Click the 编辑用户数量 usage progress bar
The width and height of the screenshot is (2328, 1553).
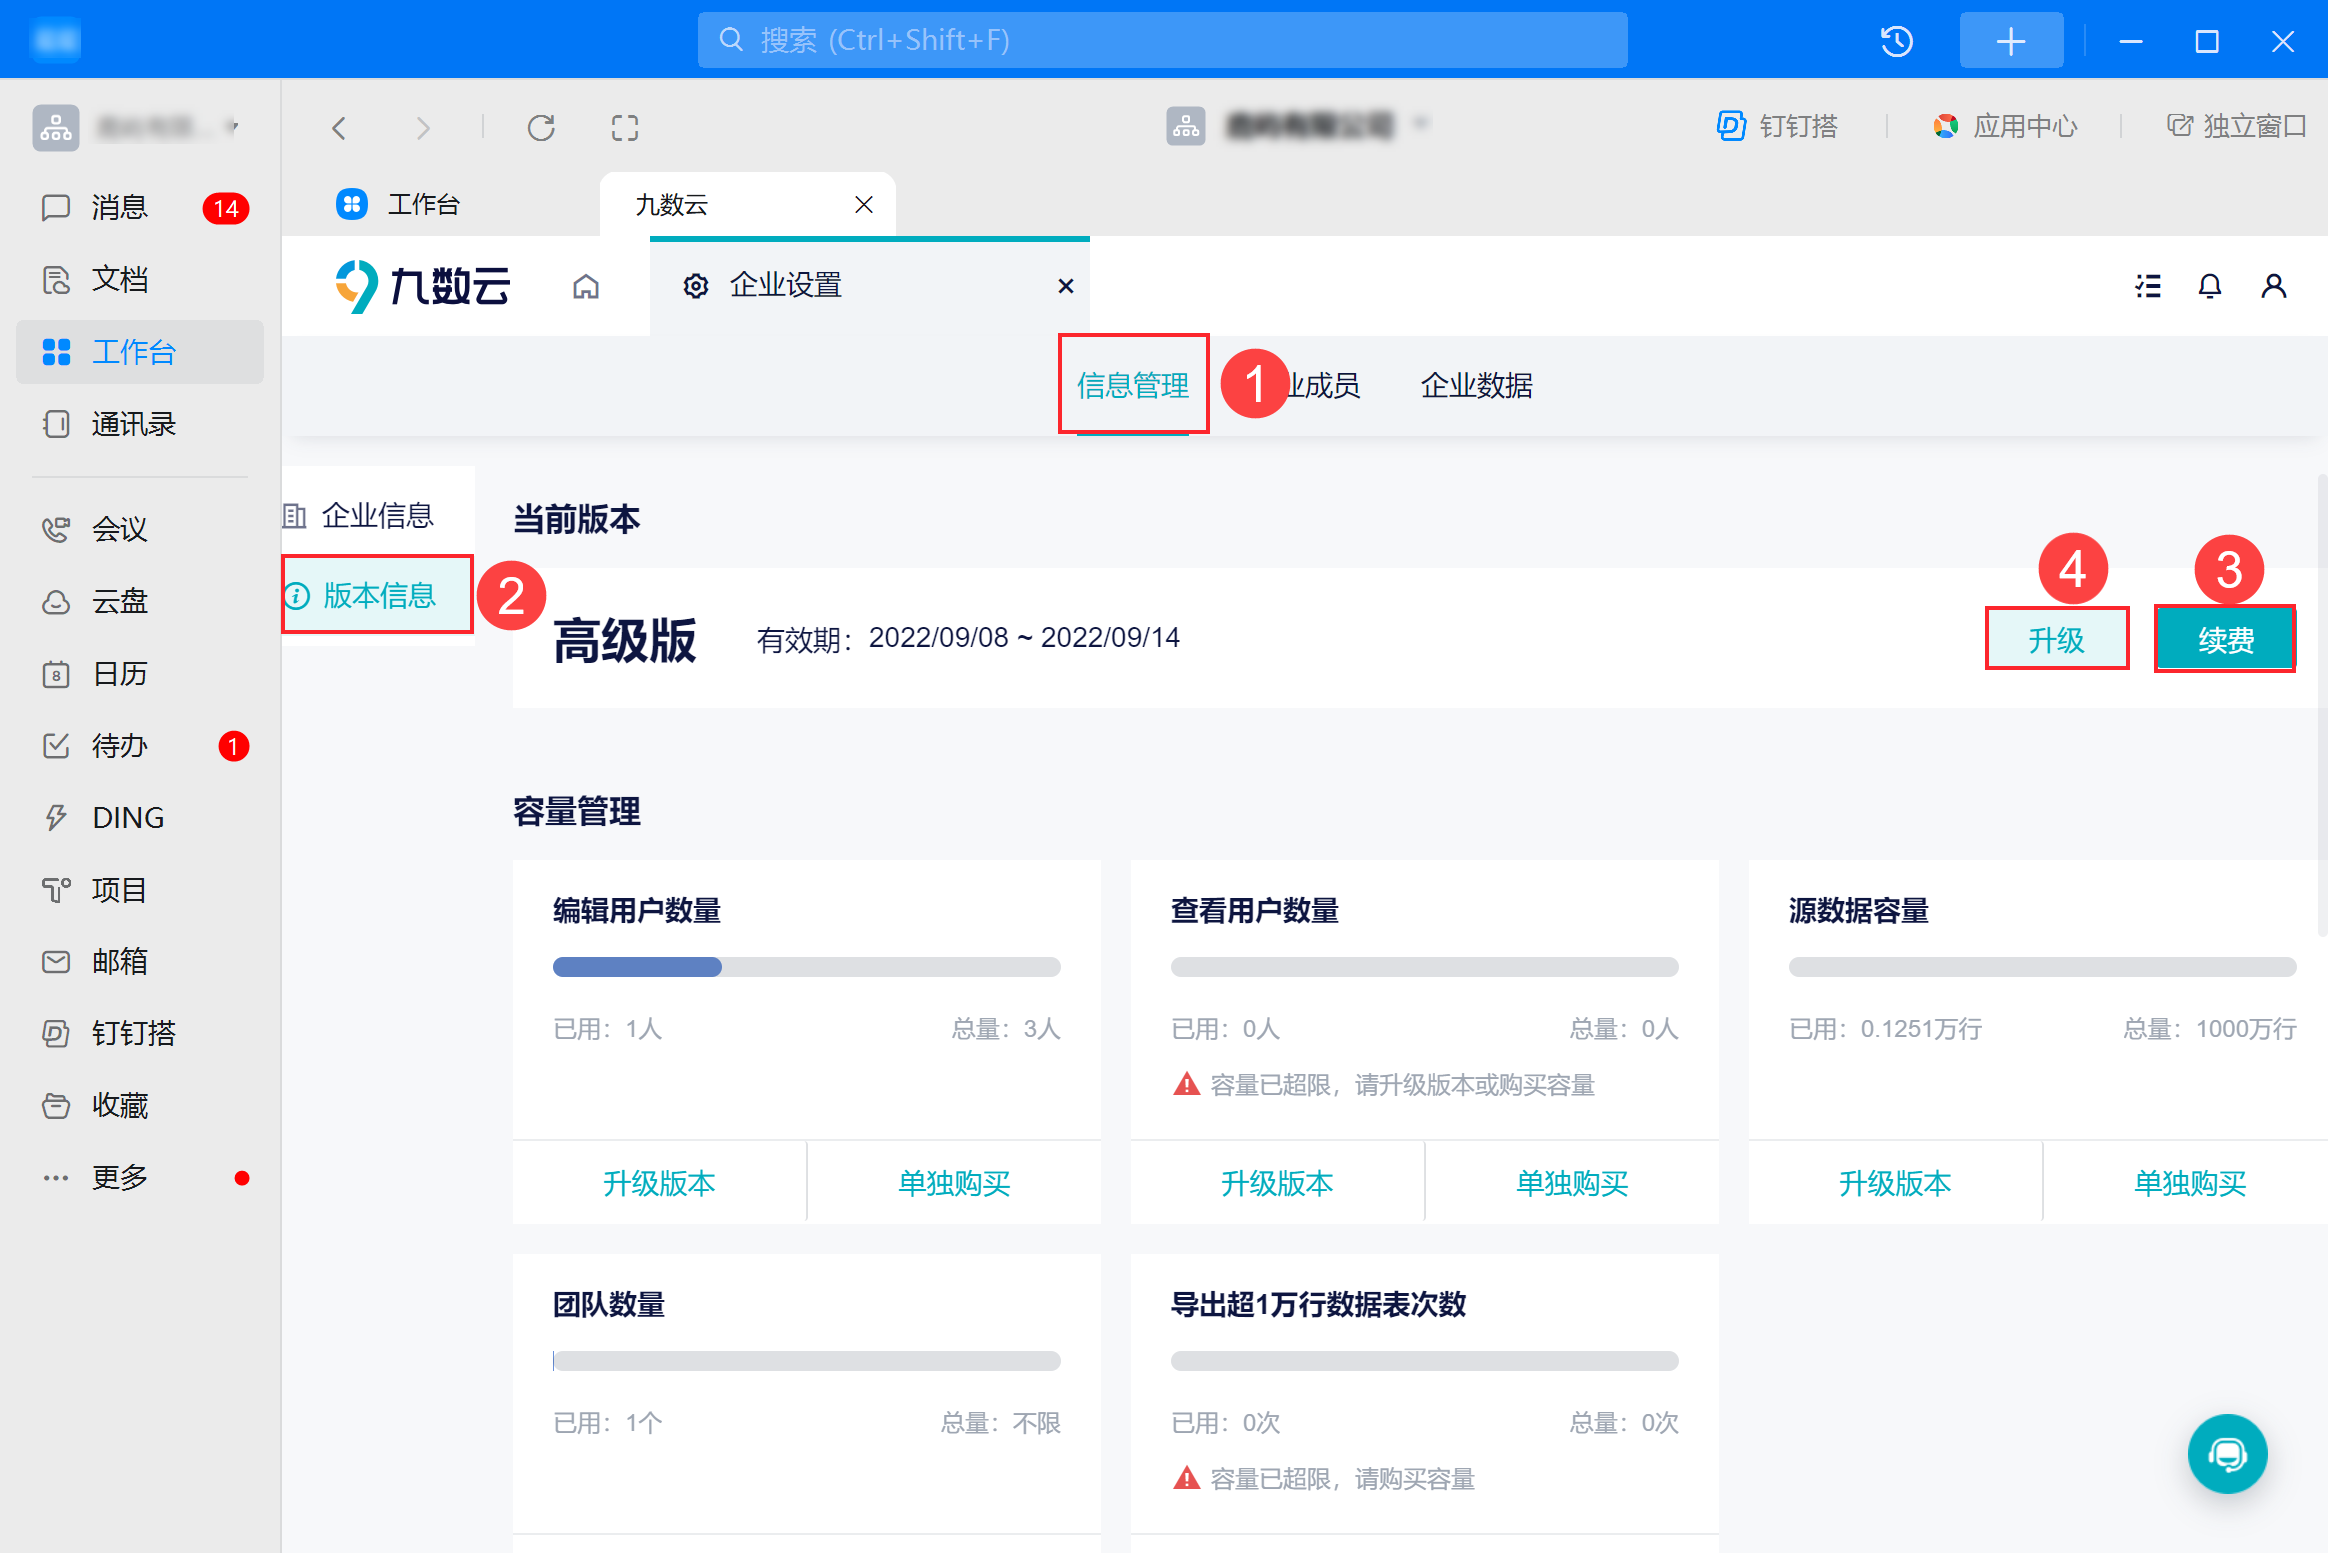click(x=806, y=967)
